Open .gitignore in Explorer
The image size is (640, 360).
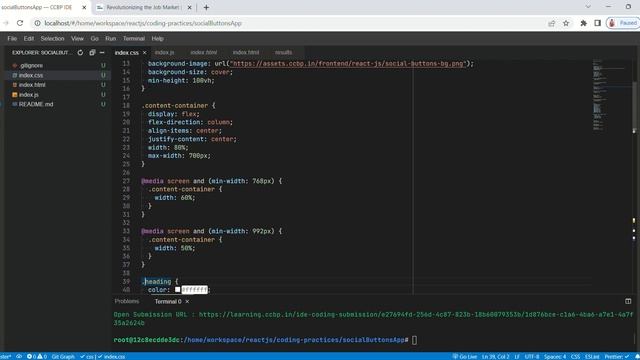pos(31,65)
